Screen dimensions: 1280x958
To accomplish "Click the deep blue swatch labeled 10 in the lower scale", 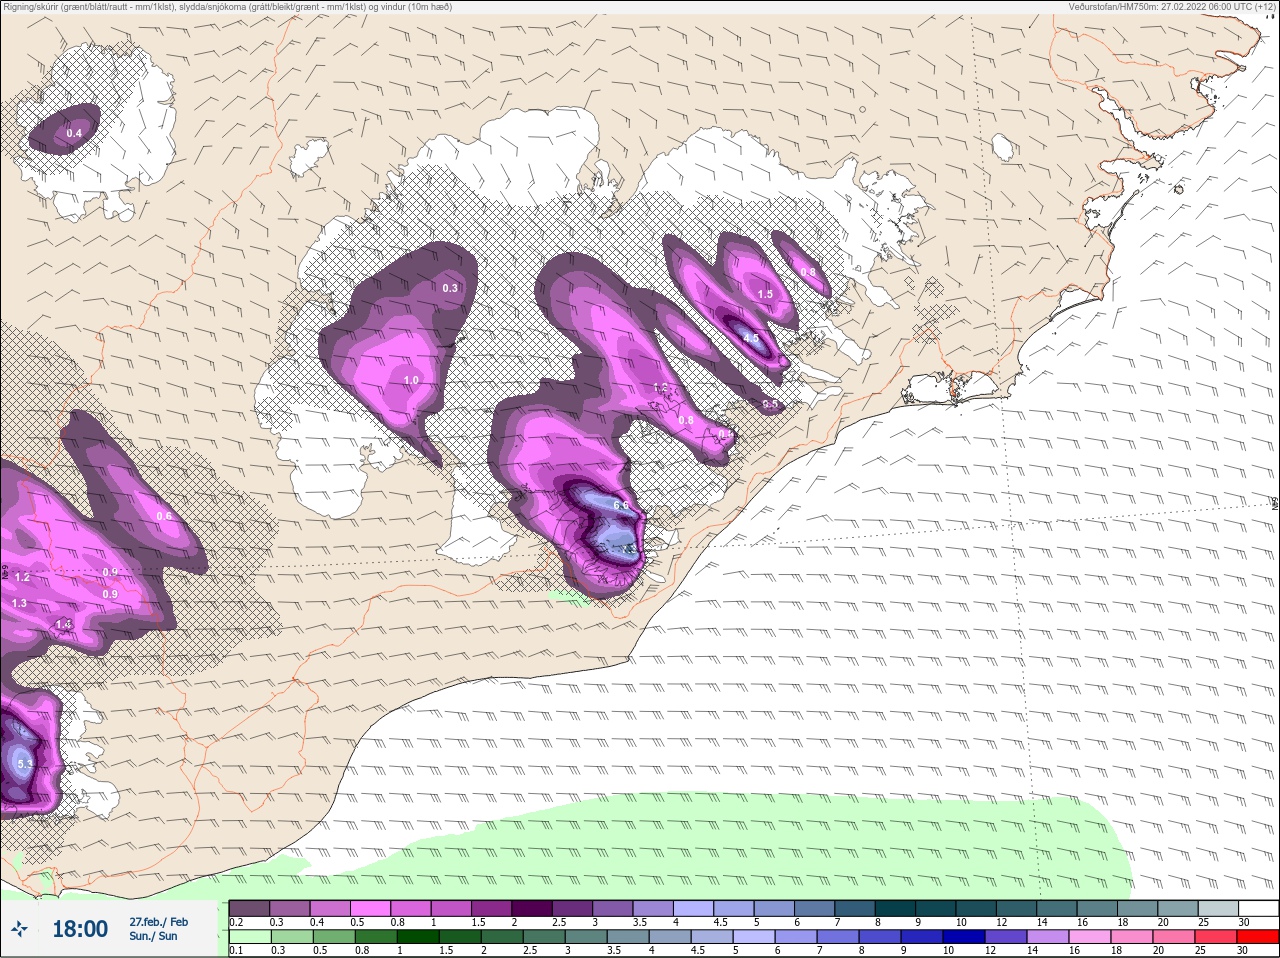I will click(x=964, y=937).
